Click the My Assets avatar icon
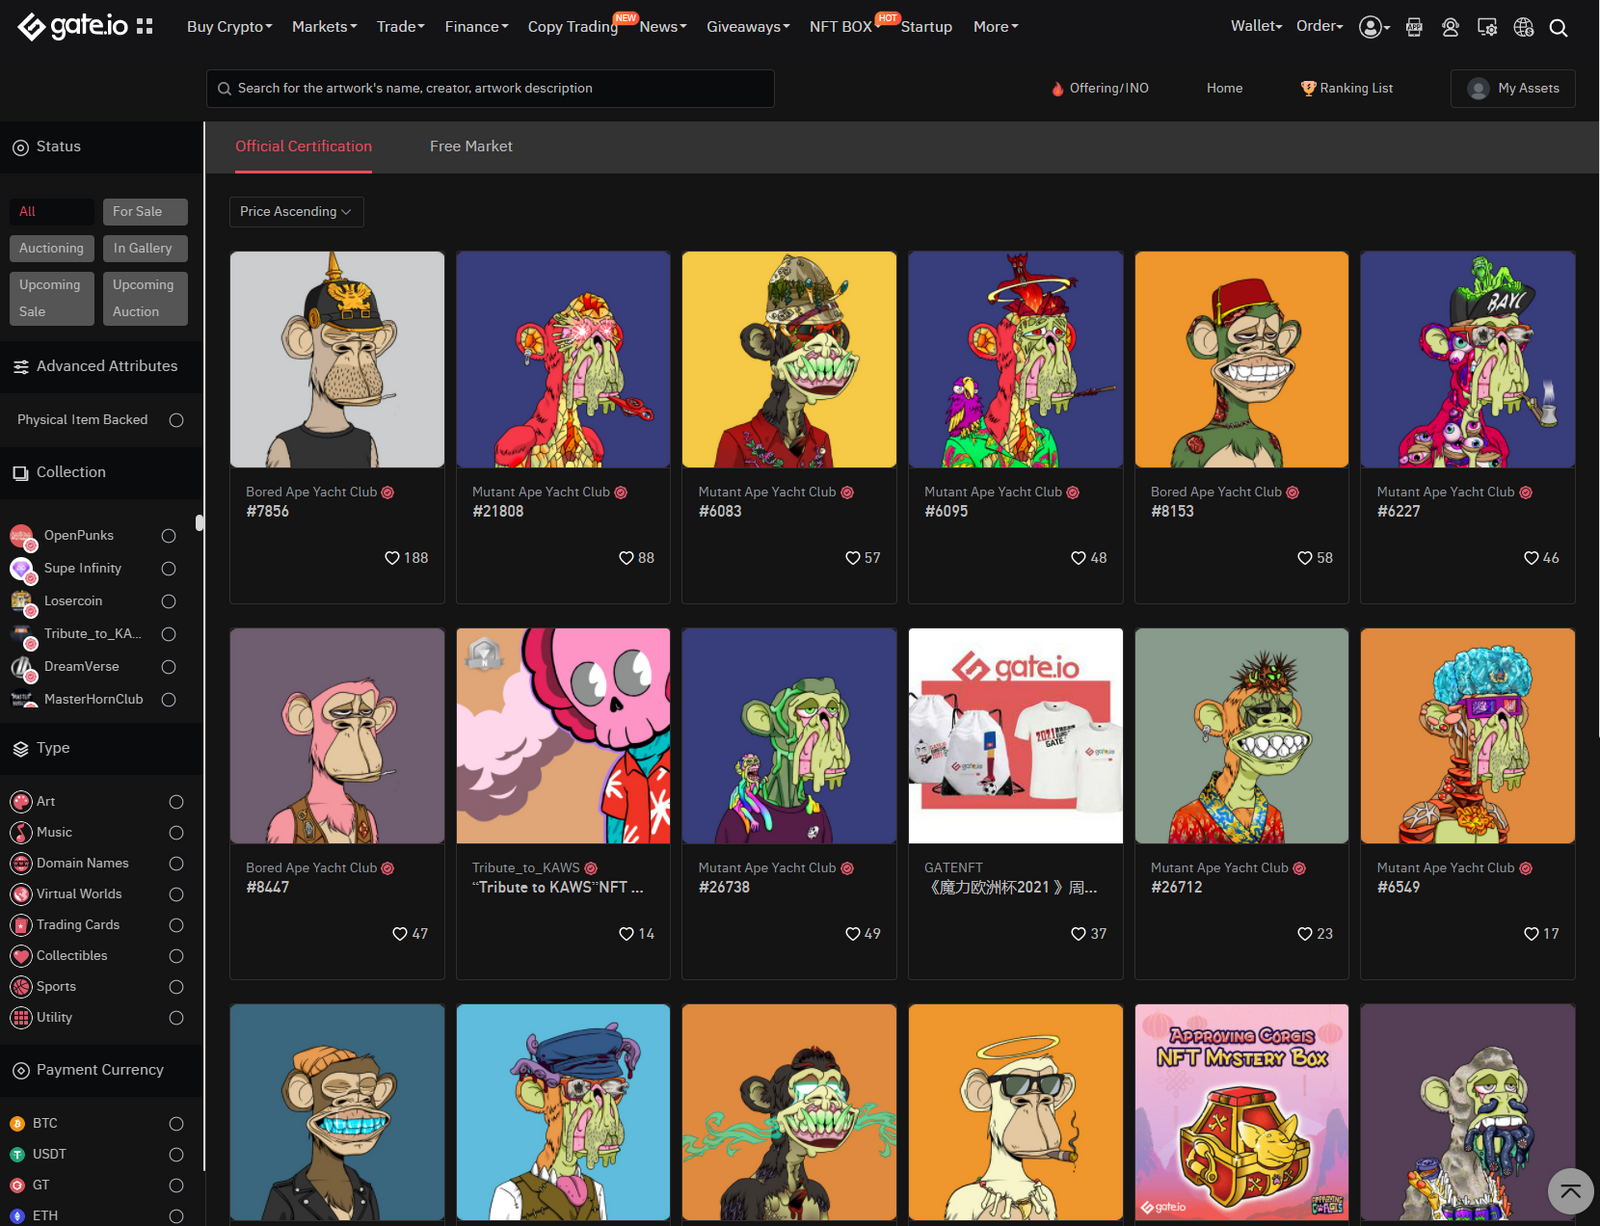The width and height of the screenshot is (1600, 1226). [1478, 89]
